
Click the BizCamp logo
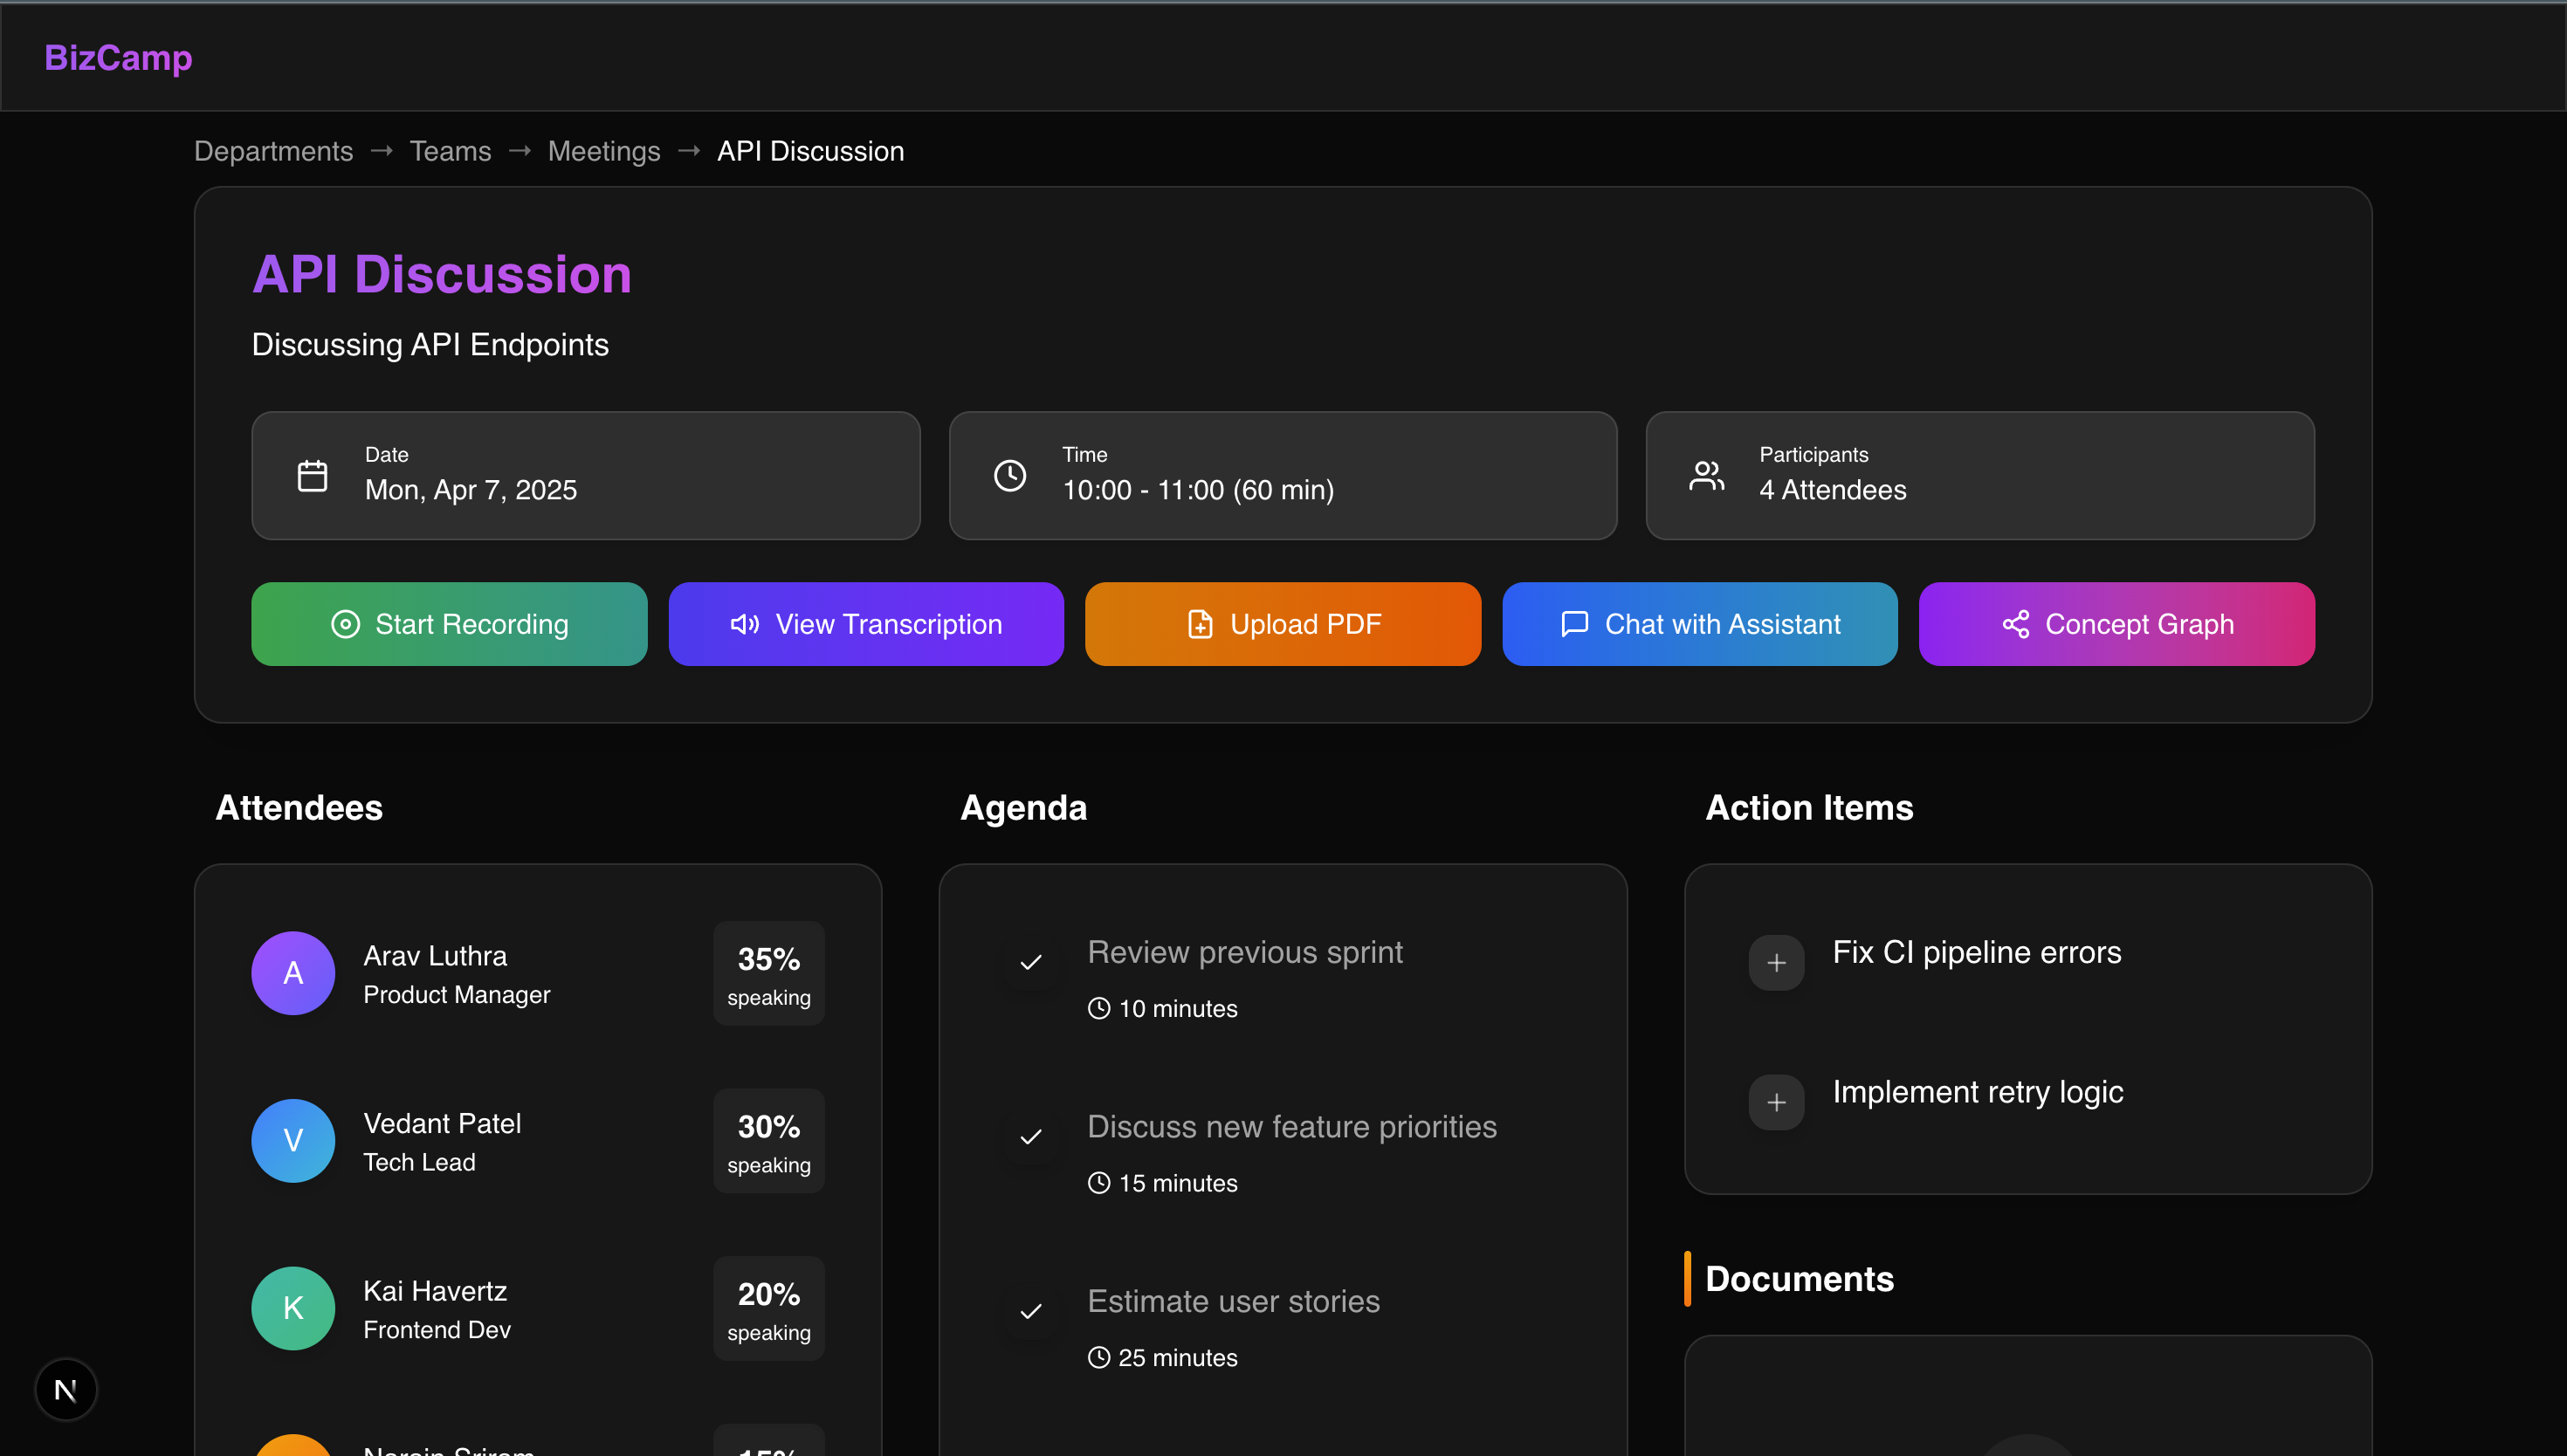(x=118, y=57)
